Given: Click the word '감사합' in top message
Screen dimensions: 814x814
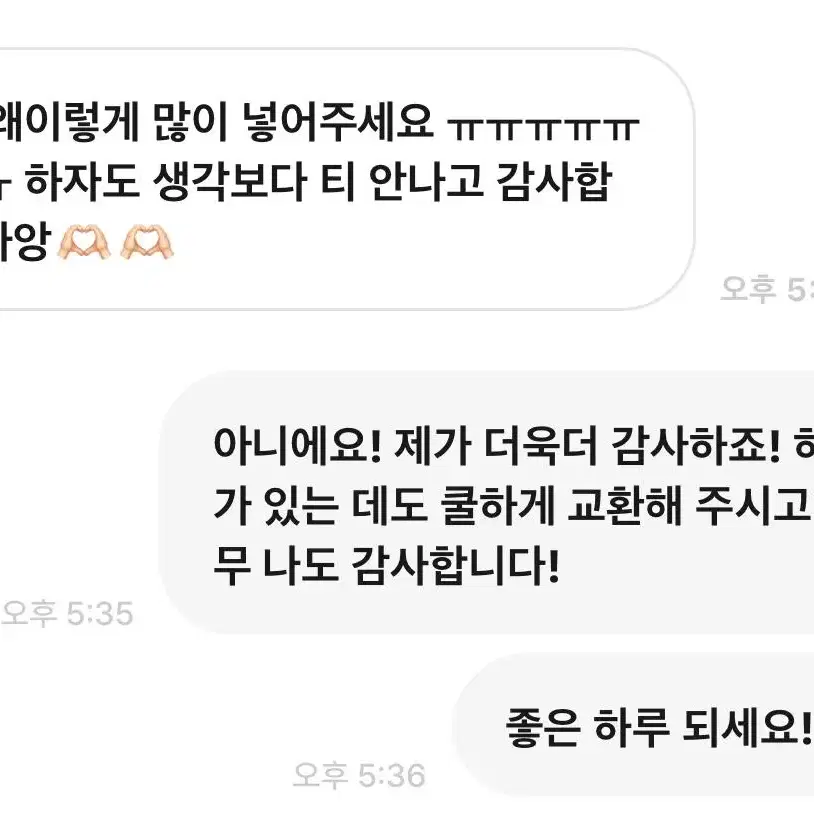Looking at the screenshot, I should tap(554, 183).
